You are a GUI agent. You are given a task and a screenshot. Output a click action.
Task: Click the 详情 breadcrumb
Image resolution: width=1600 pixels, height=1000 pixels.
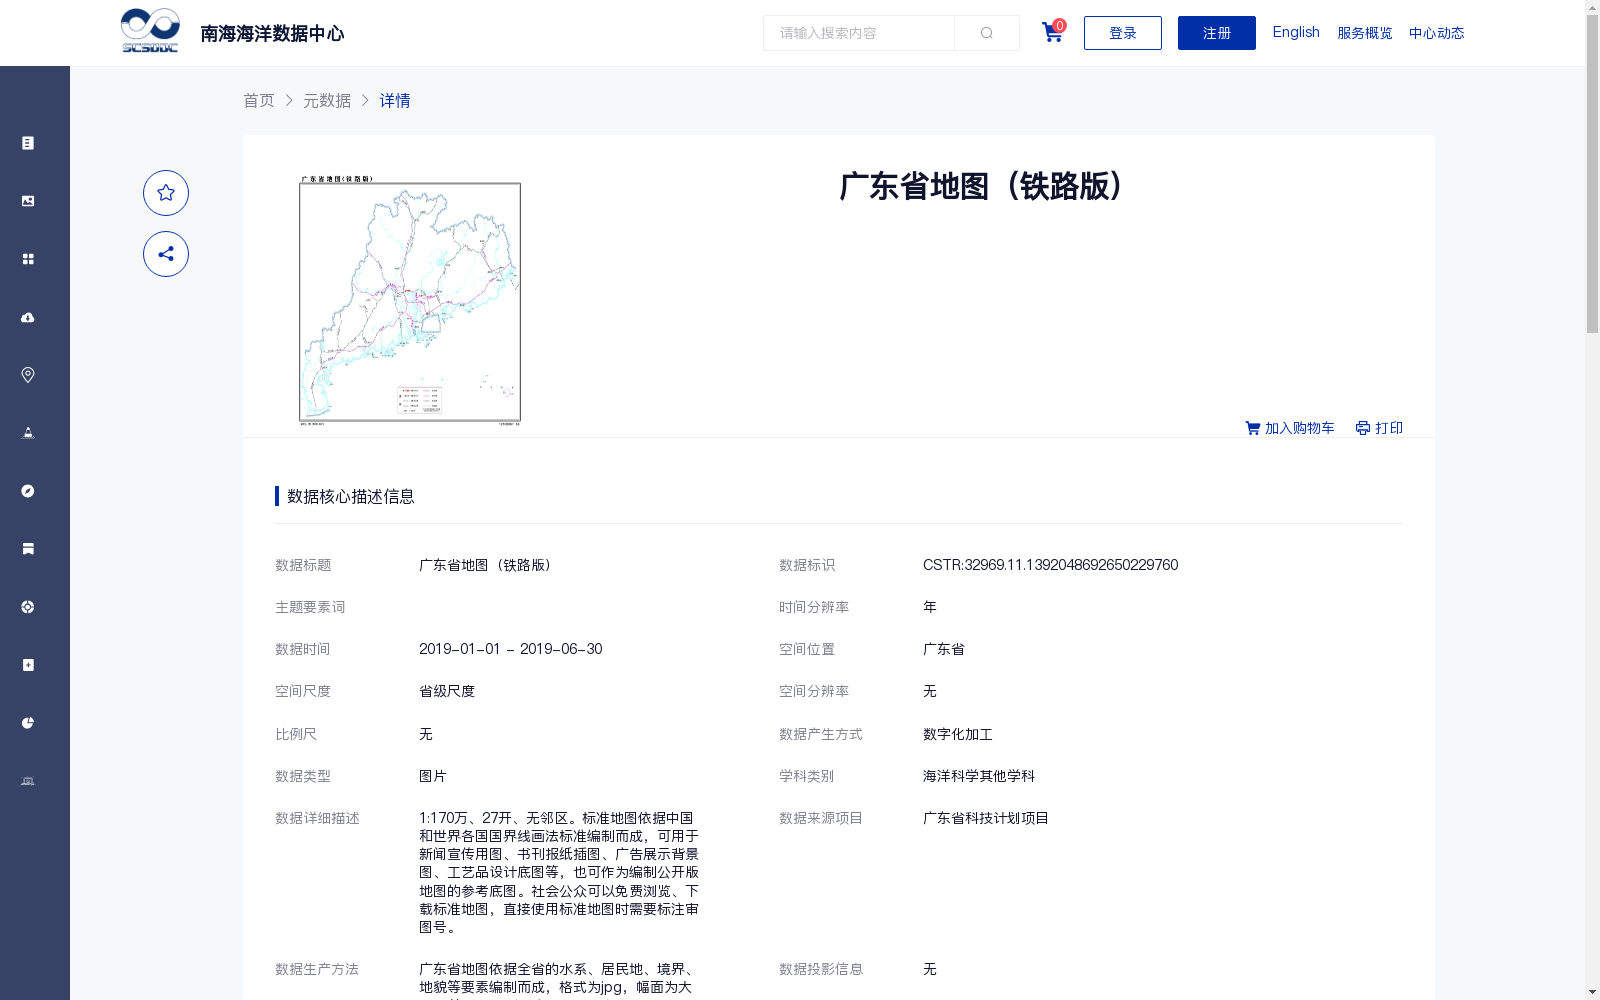coord(395,100)
